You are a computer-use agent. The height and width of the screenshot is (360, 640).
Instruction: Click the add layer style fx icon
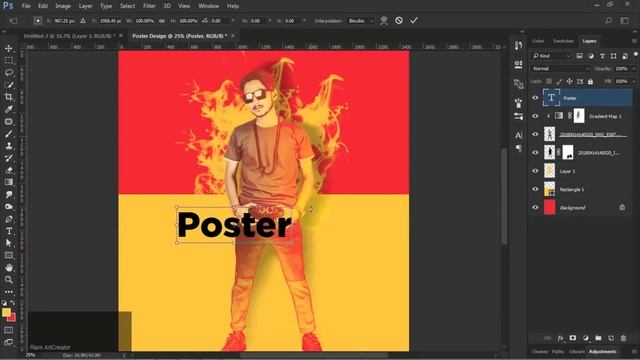[560, 338]
